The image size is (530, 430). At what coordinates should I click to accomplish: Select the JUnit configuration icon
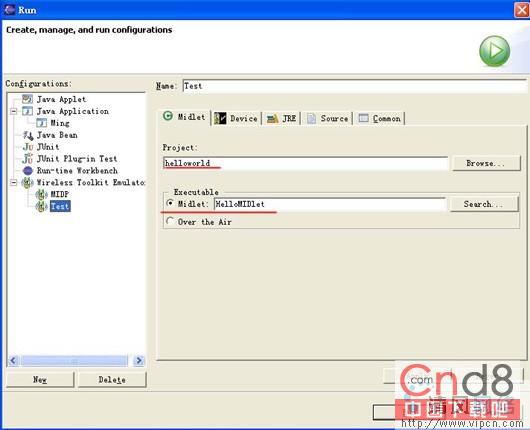point(28,147)
